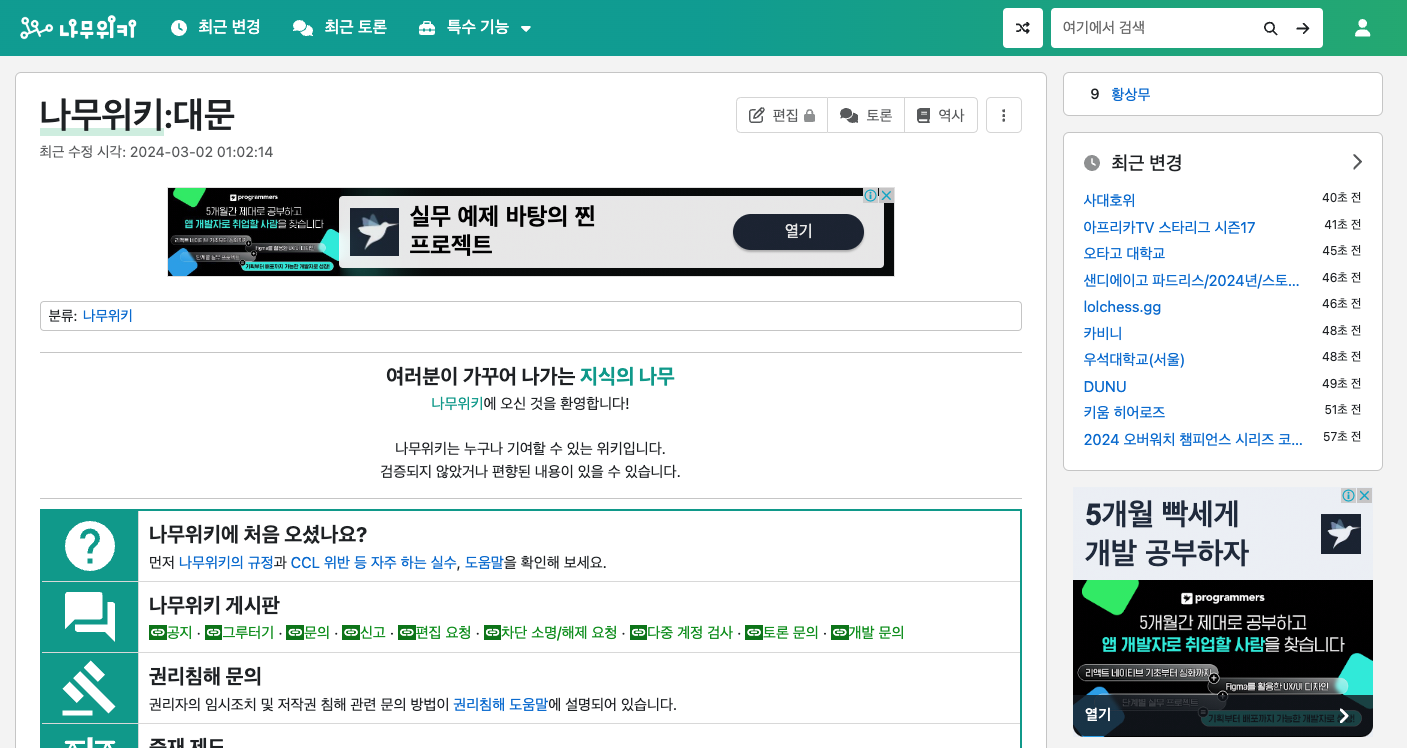Open the user profile icon
This screenshot has height=748, width=1407.
tap(1362, 28)
